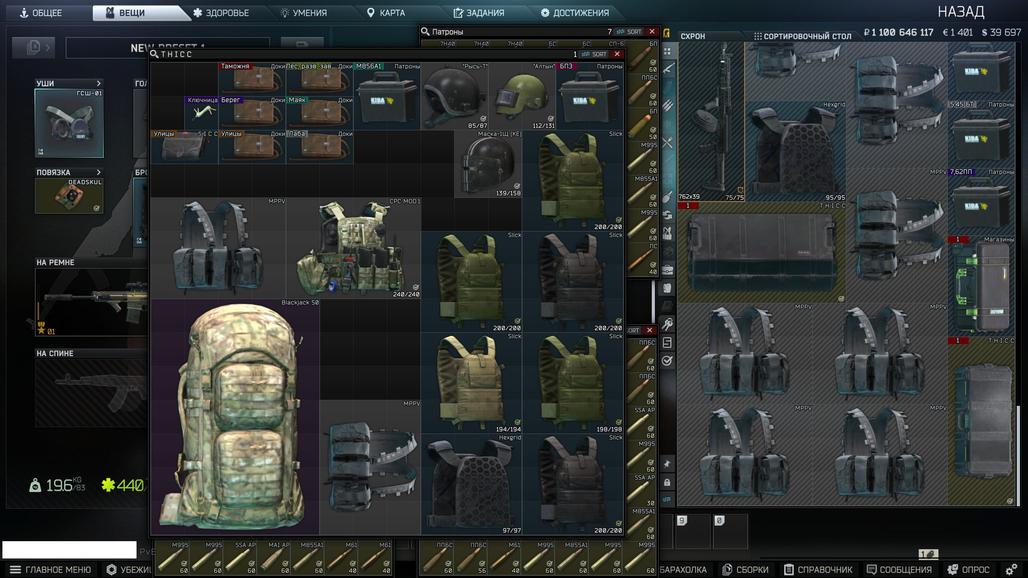Select the Ключница keytool item

coord(201,114)
